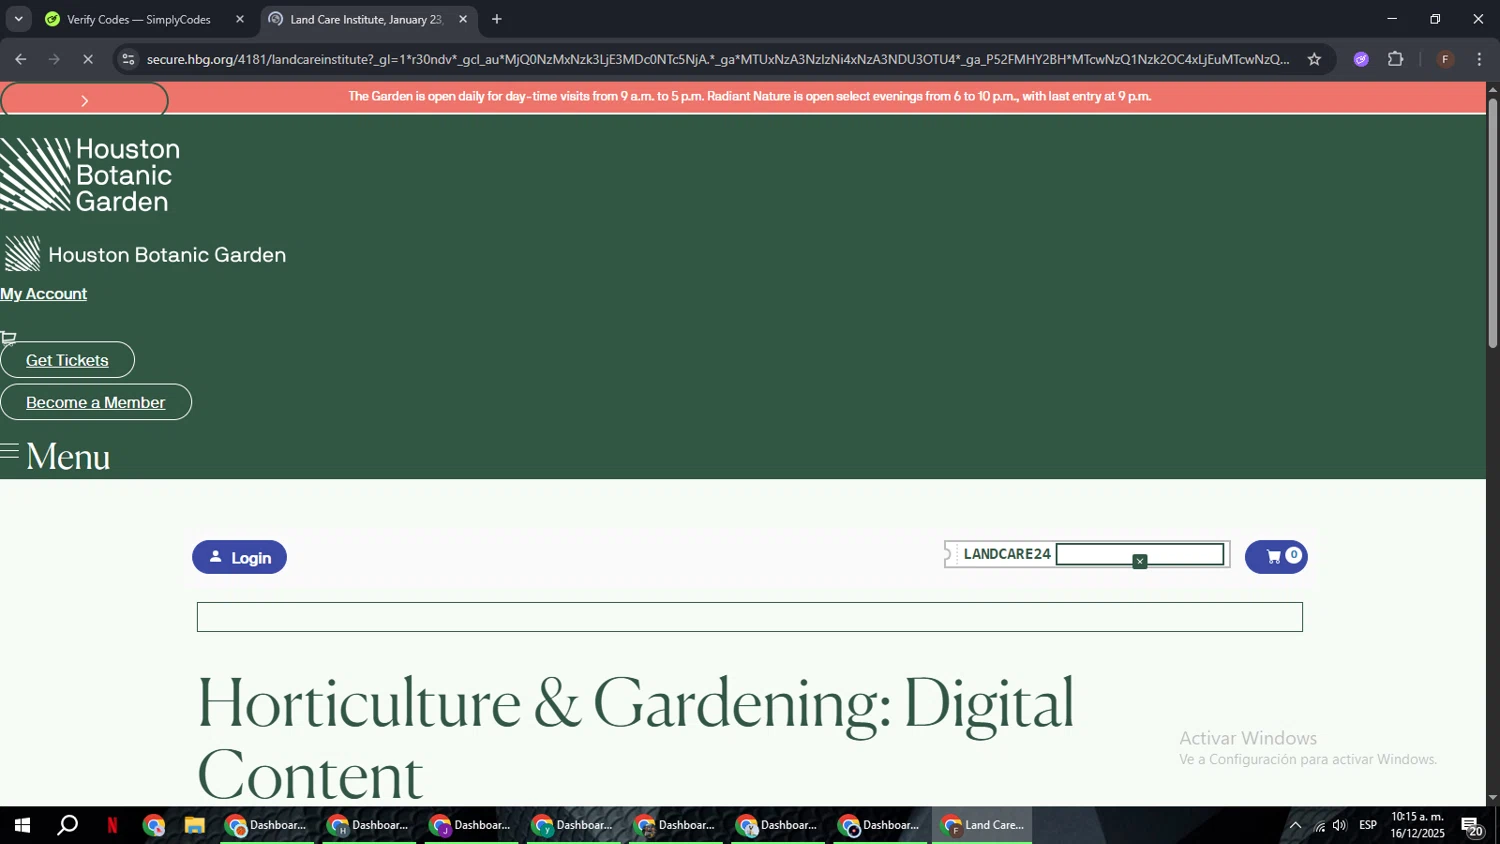Screen dimensions: 1500x844
Task: Open the volume tray icon
Action: click(1340, 826)
